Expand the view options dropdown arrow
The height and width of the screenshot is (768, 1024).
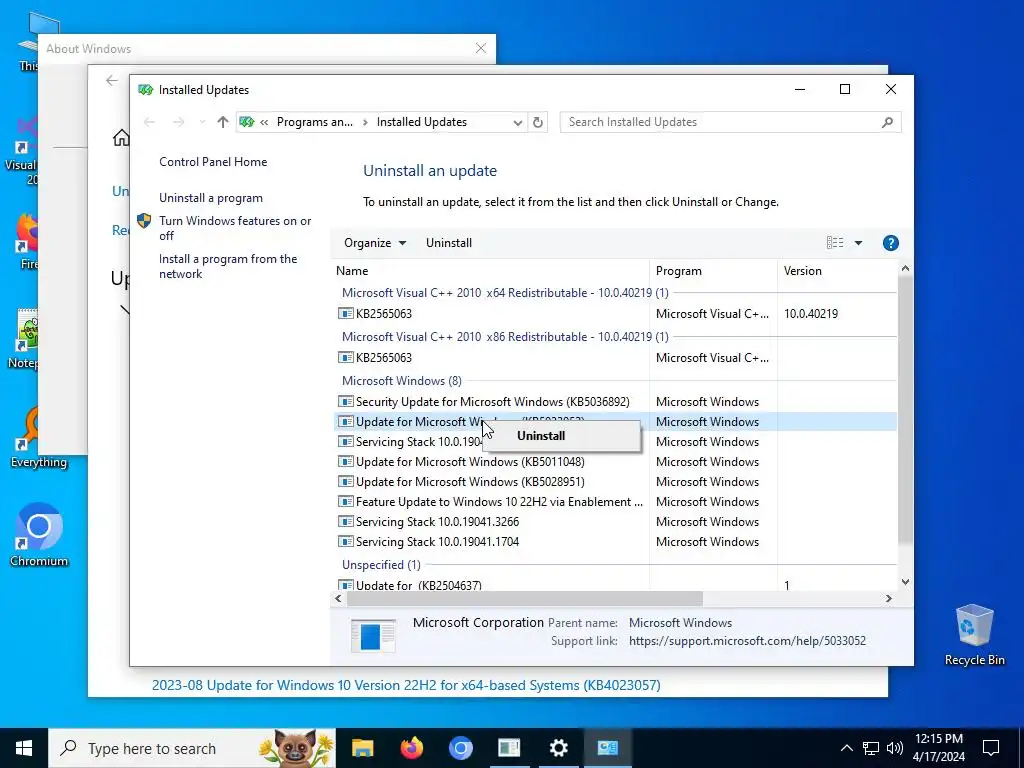tap(858, 243)
